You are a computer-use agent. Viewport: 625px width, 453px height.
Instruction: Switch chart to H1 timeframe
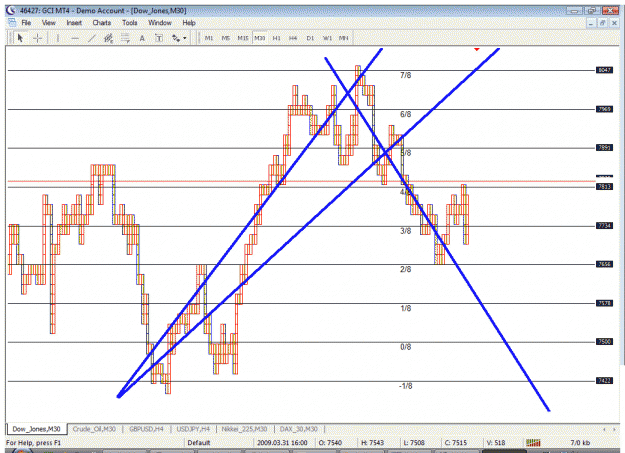[277, 38]
